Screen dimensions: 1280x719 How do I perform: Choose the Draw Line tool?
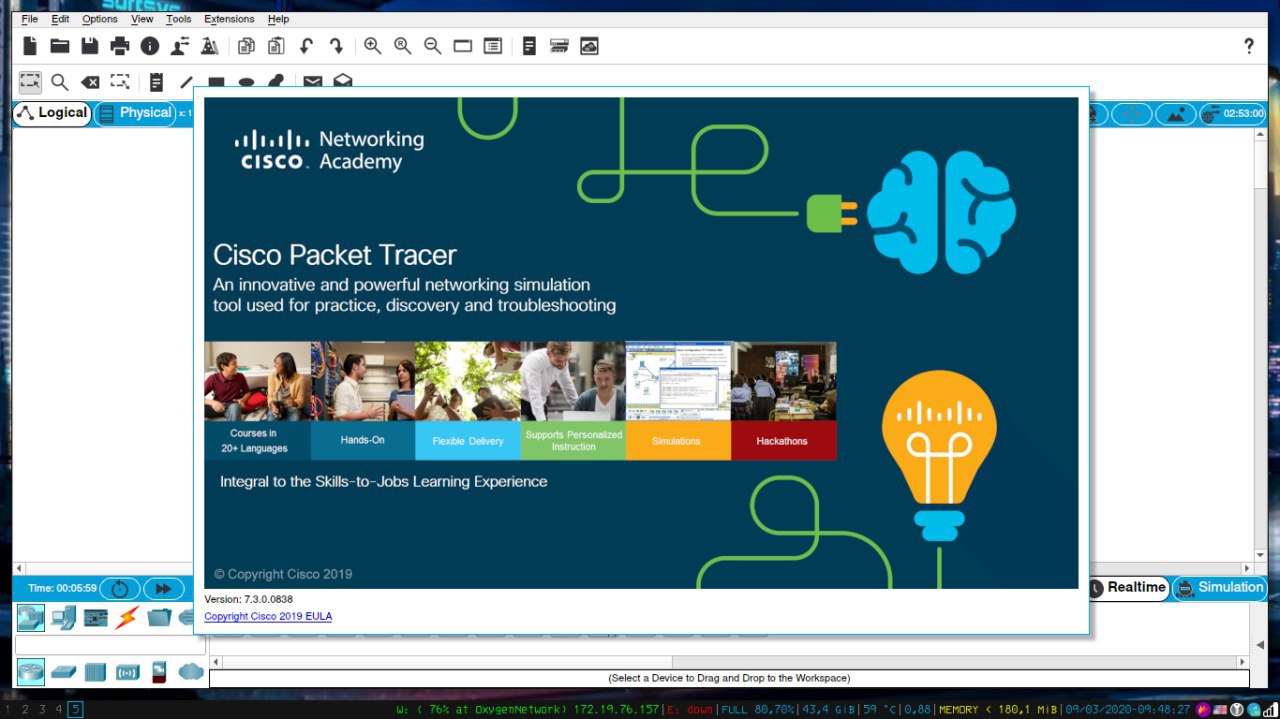tap(186, 82)
